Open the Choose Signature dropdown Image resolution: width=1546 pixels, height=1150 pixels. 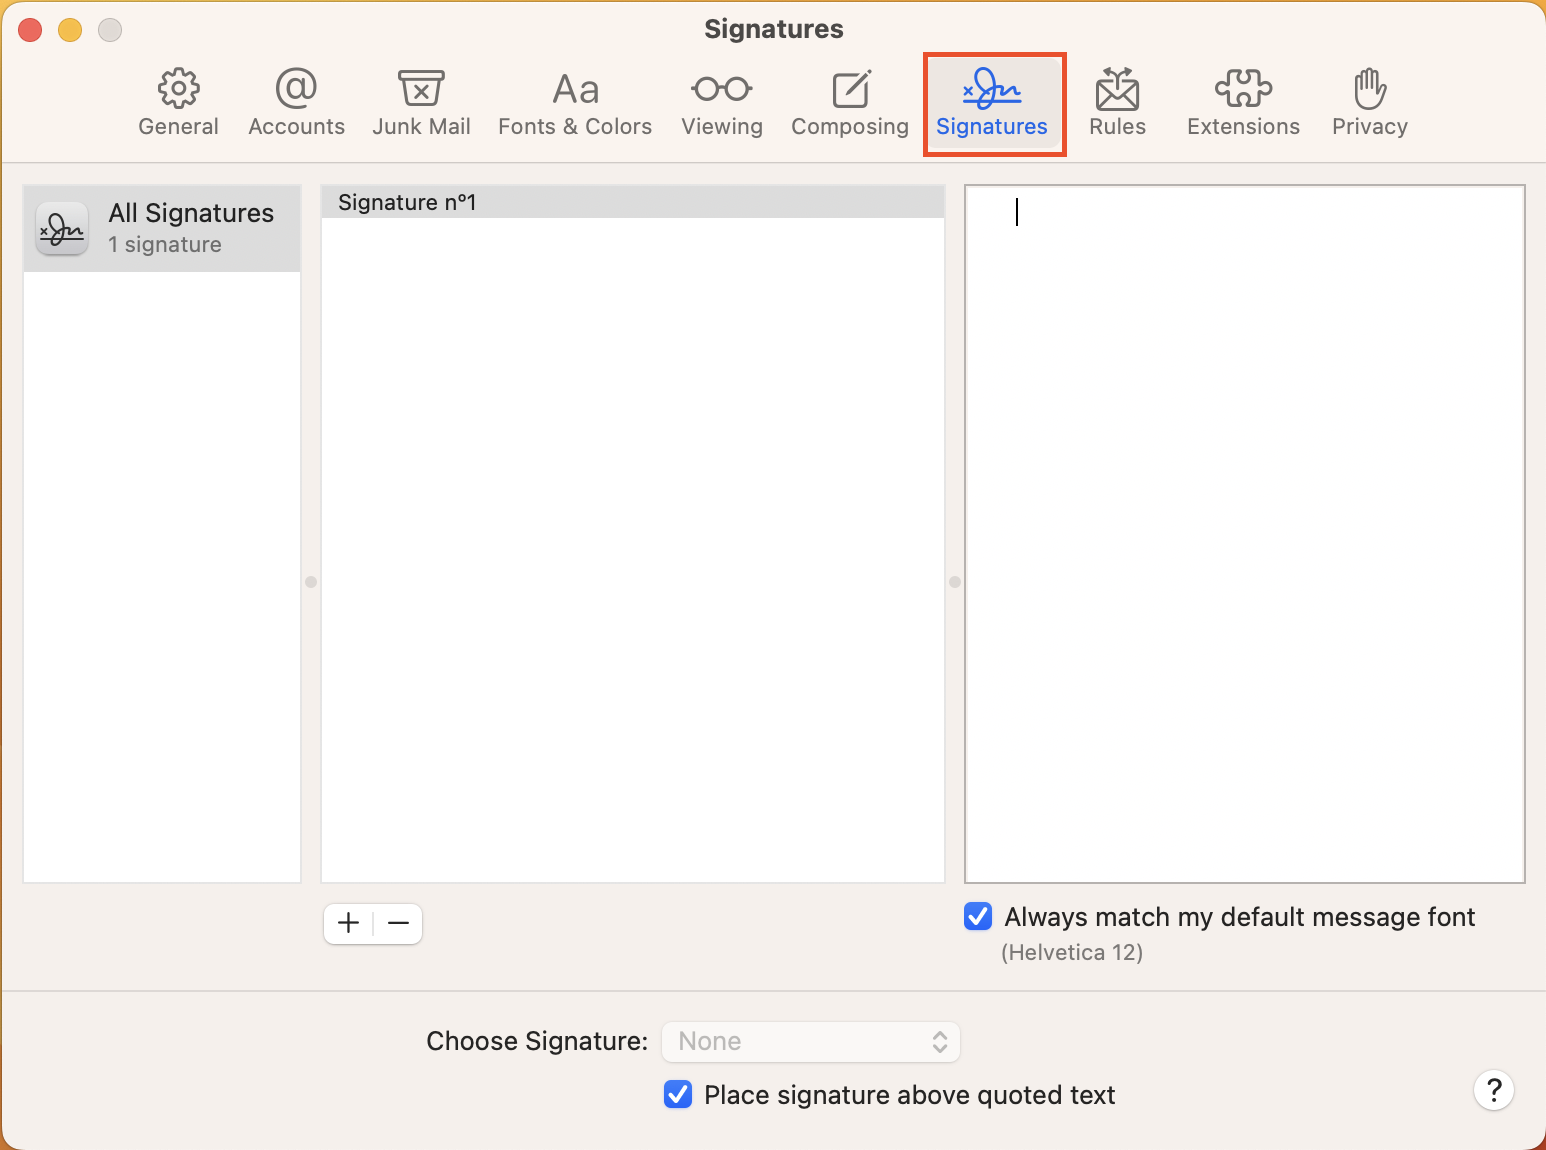coord(810,1041)
